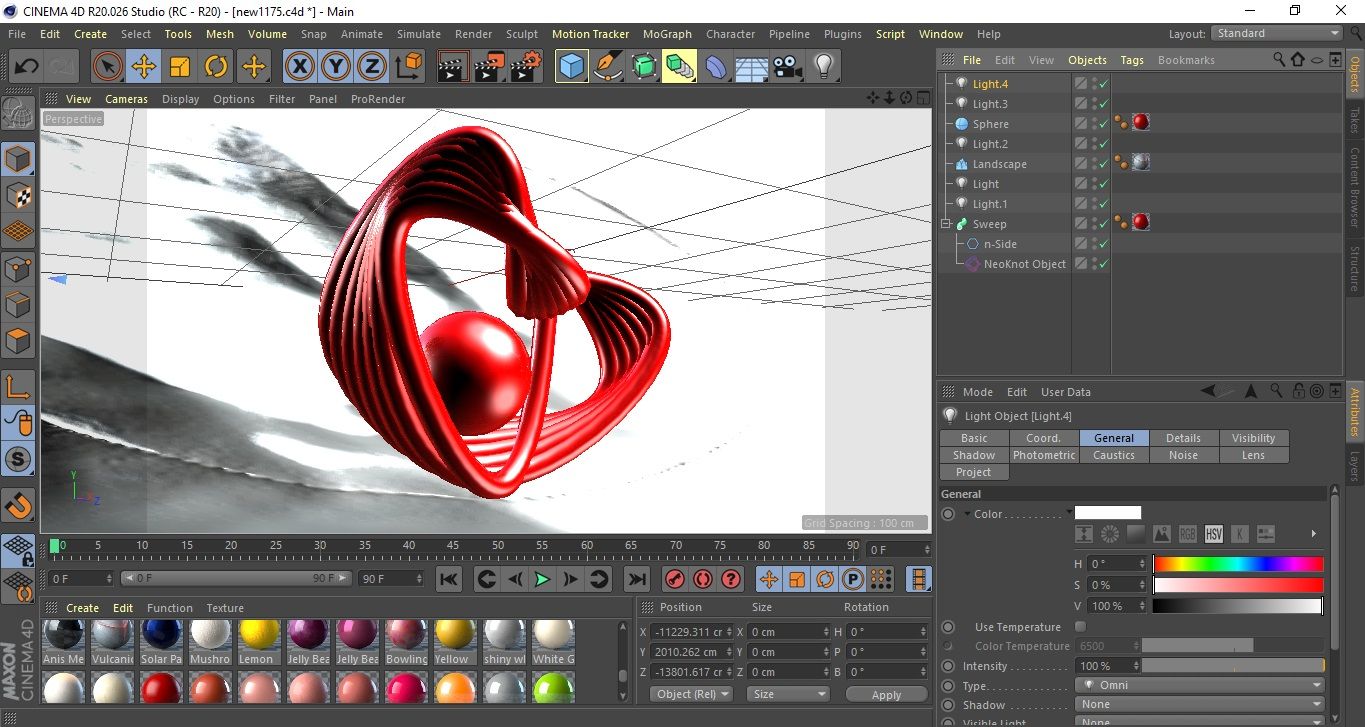Open the Object (Rel) dropdown
1365x727 pixels.
(x=691, y=694)
